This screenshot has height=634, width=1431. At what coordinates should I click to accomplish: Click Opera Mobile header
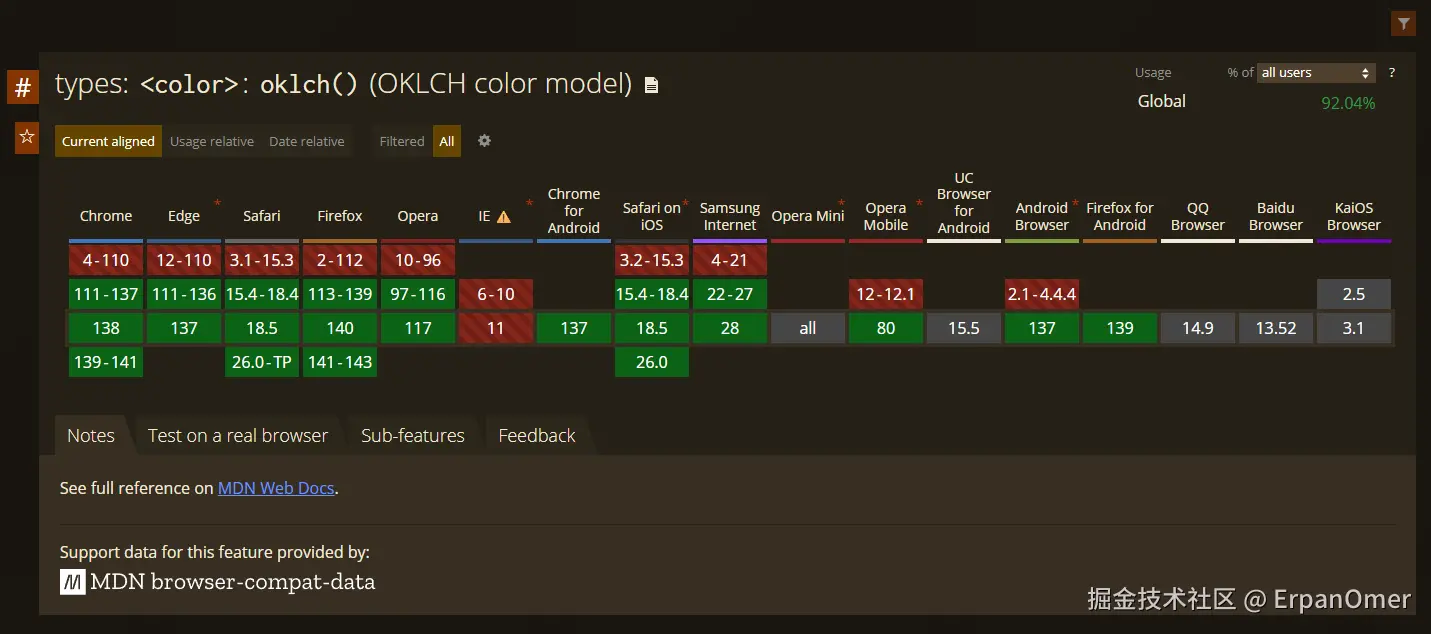[886, 216]
